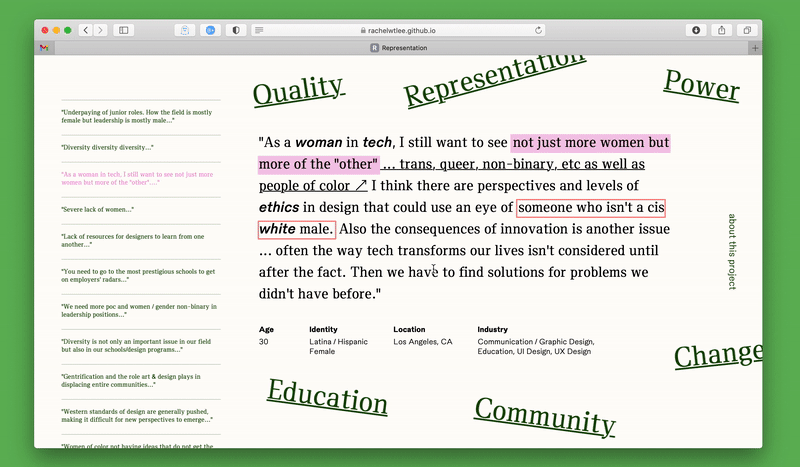Show the Safari sidebar
Screen dimensions: 800x467
(123, 30)
